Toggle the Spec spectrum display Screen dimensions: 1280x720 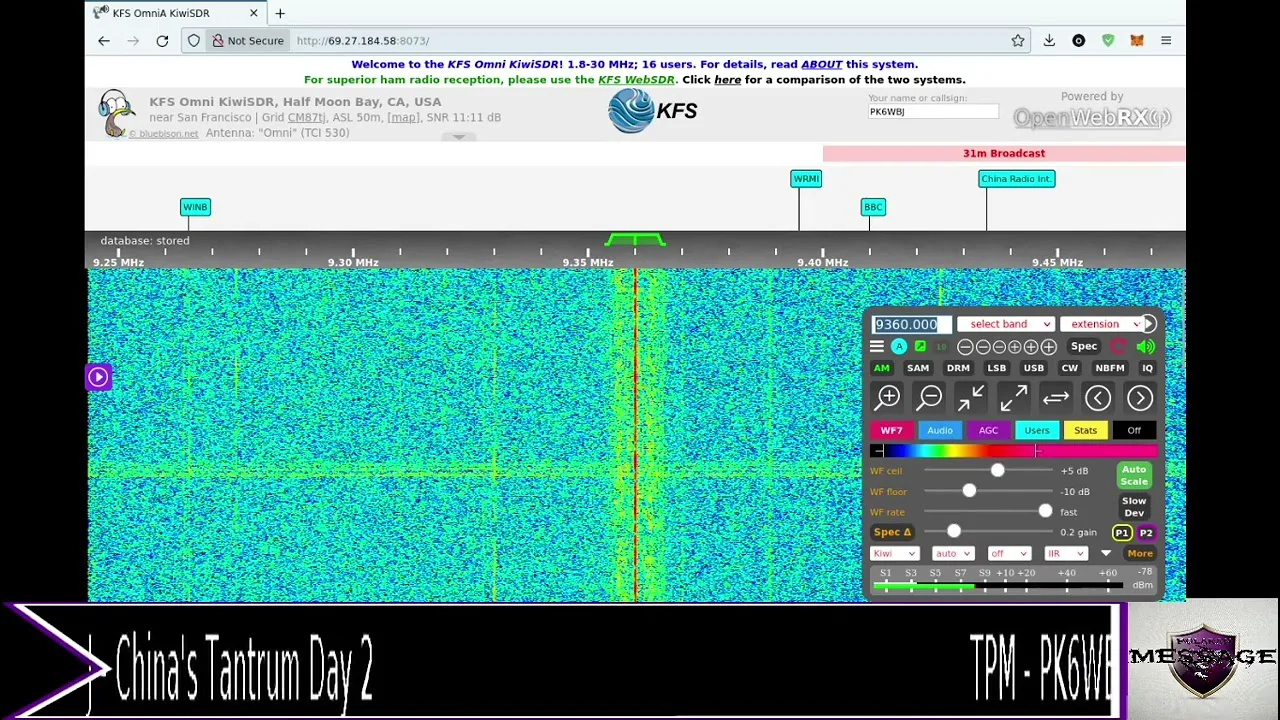pyautogui.click(x=1083, y=346)
